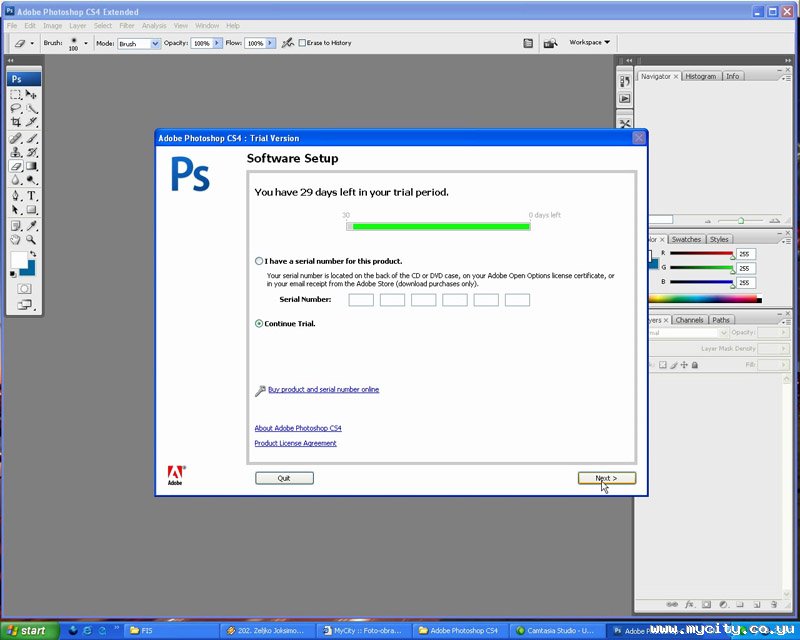Image resolution: width=800 pixels, height=640 pixels.
Task: Open the Product License Agreement link
Action: tap(295, 443)
